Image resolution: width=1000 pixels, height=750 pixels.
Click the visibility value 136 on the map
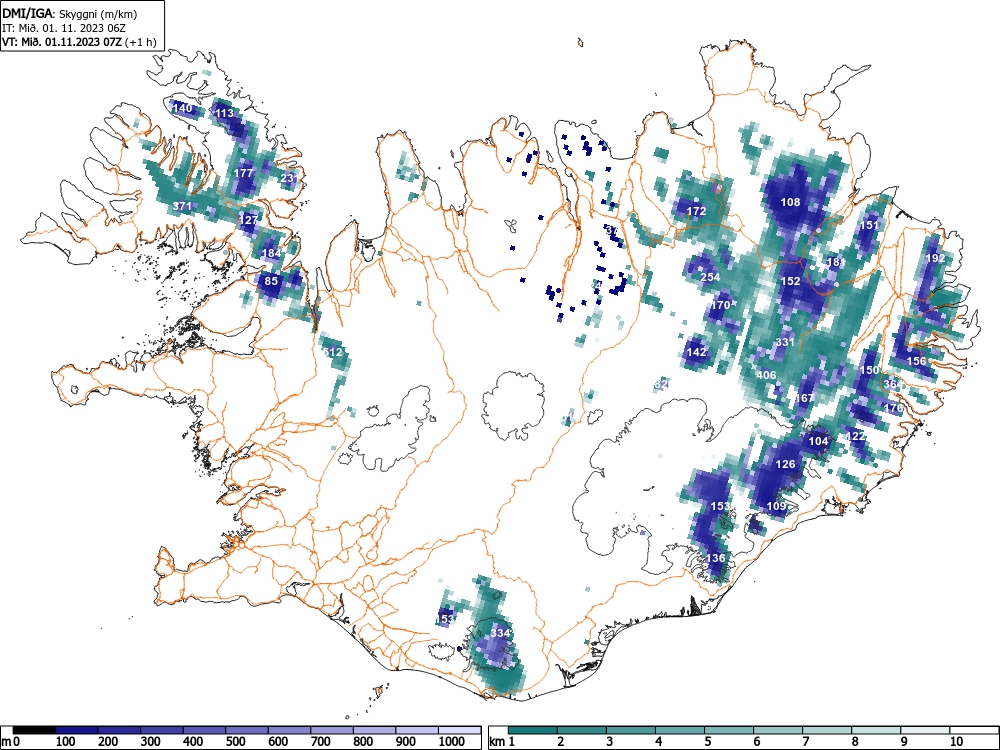(716, 558)
